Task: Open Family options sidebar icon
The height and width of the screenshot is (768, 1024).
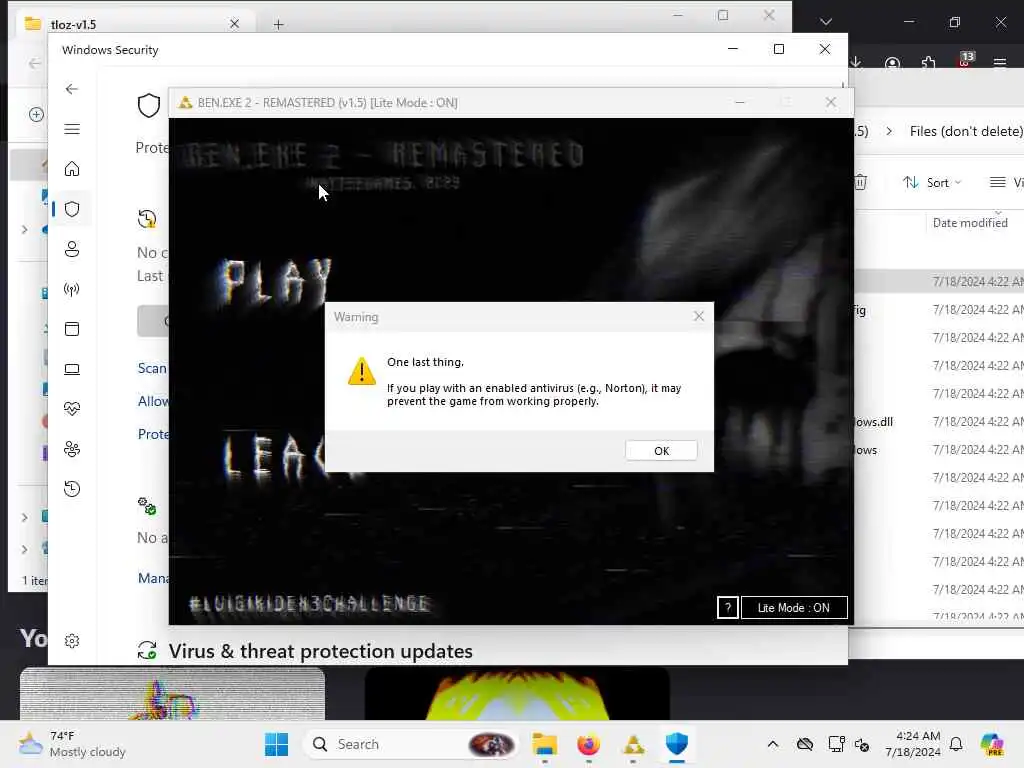Action: pos(72,449)
